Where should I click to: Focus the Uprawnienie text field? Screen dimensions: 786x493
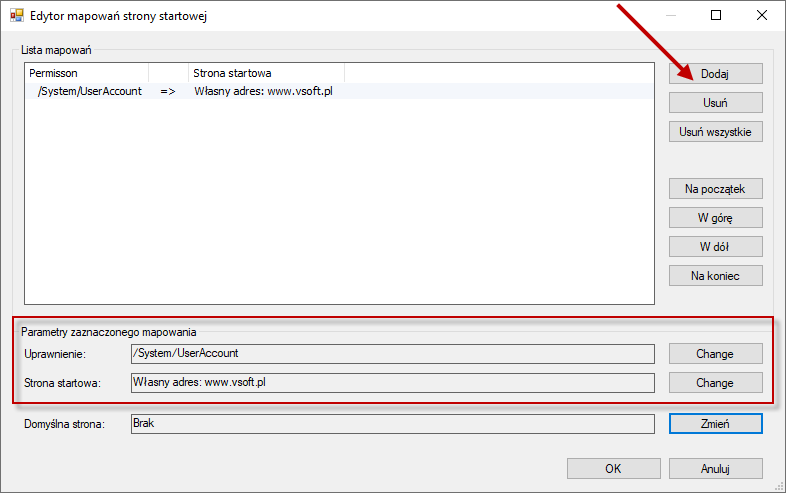click(x=392, y=354)
